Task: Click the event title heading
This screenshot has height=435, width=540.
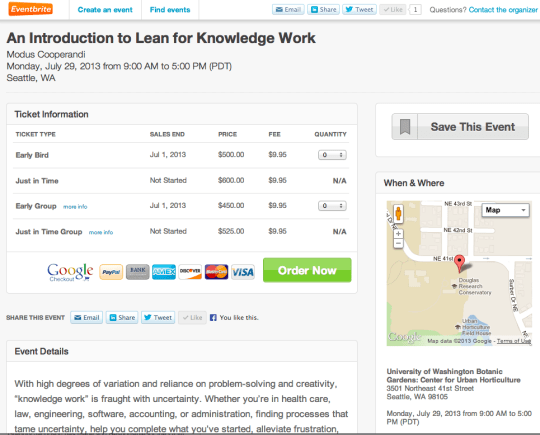Action: click(161, 38)
